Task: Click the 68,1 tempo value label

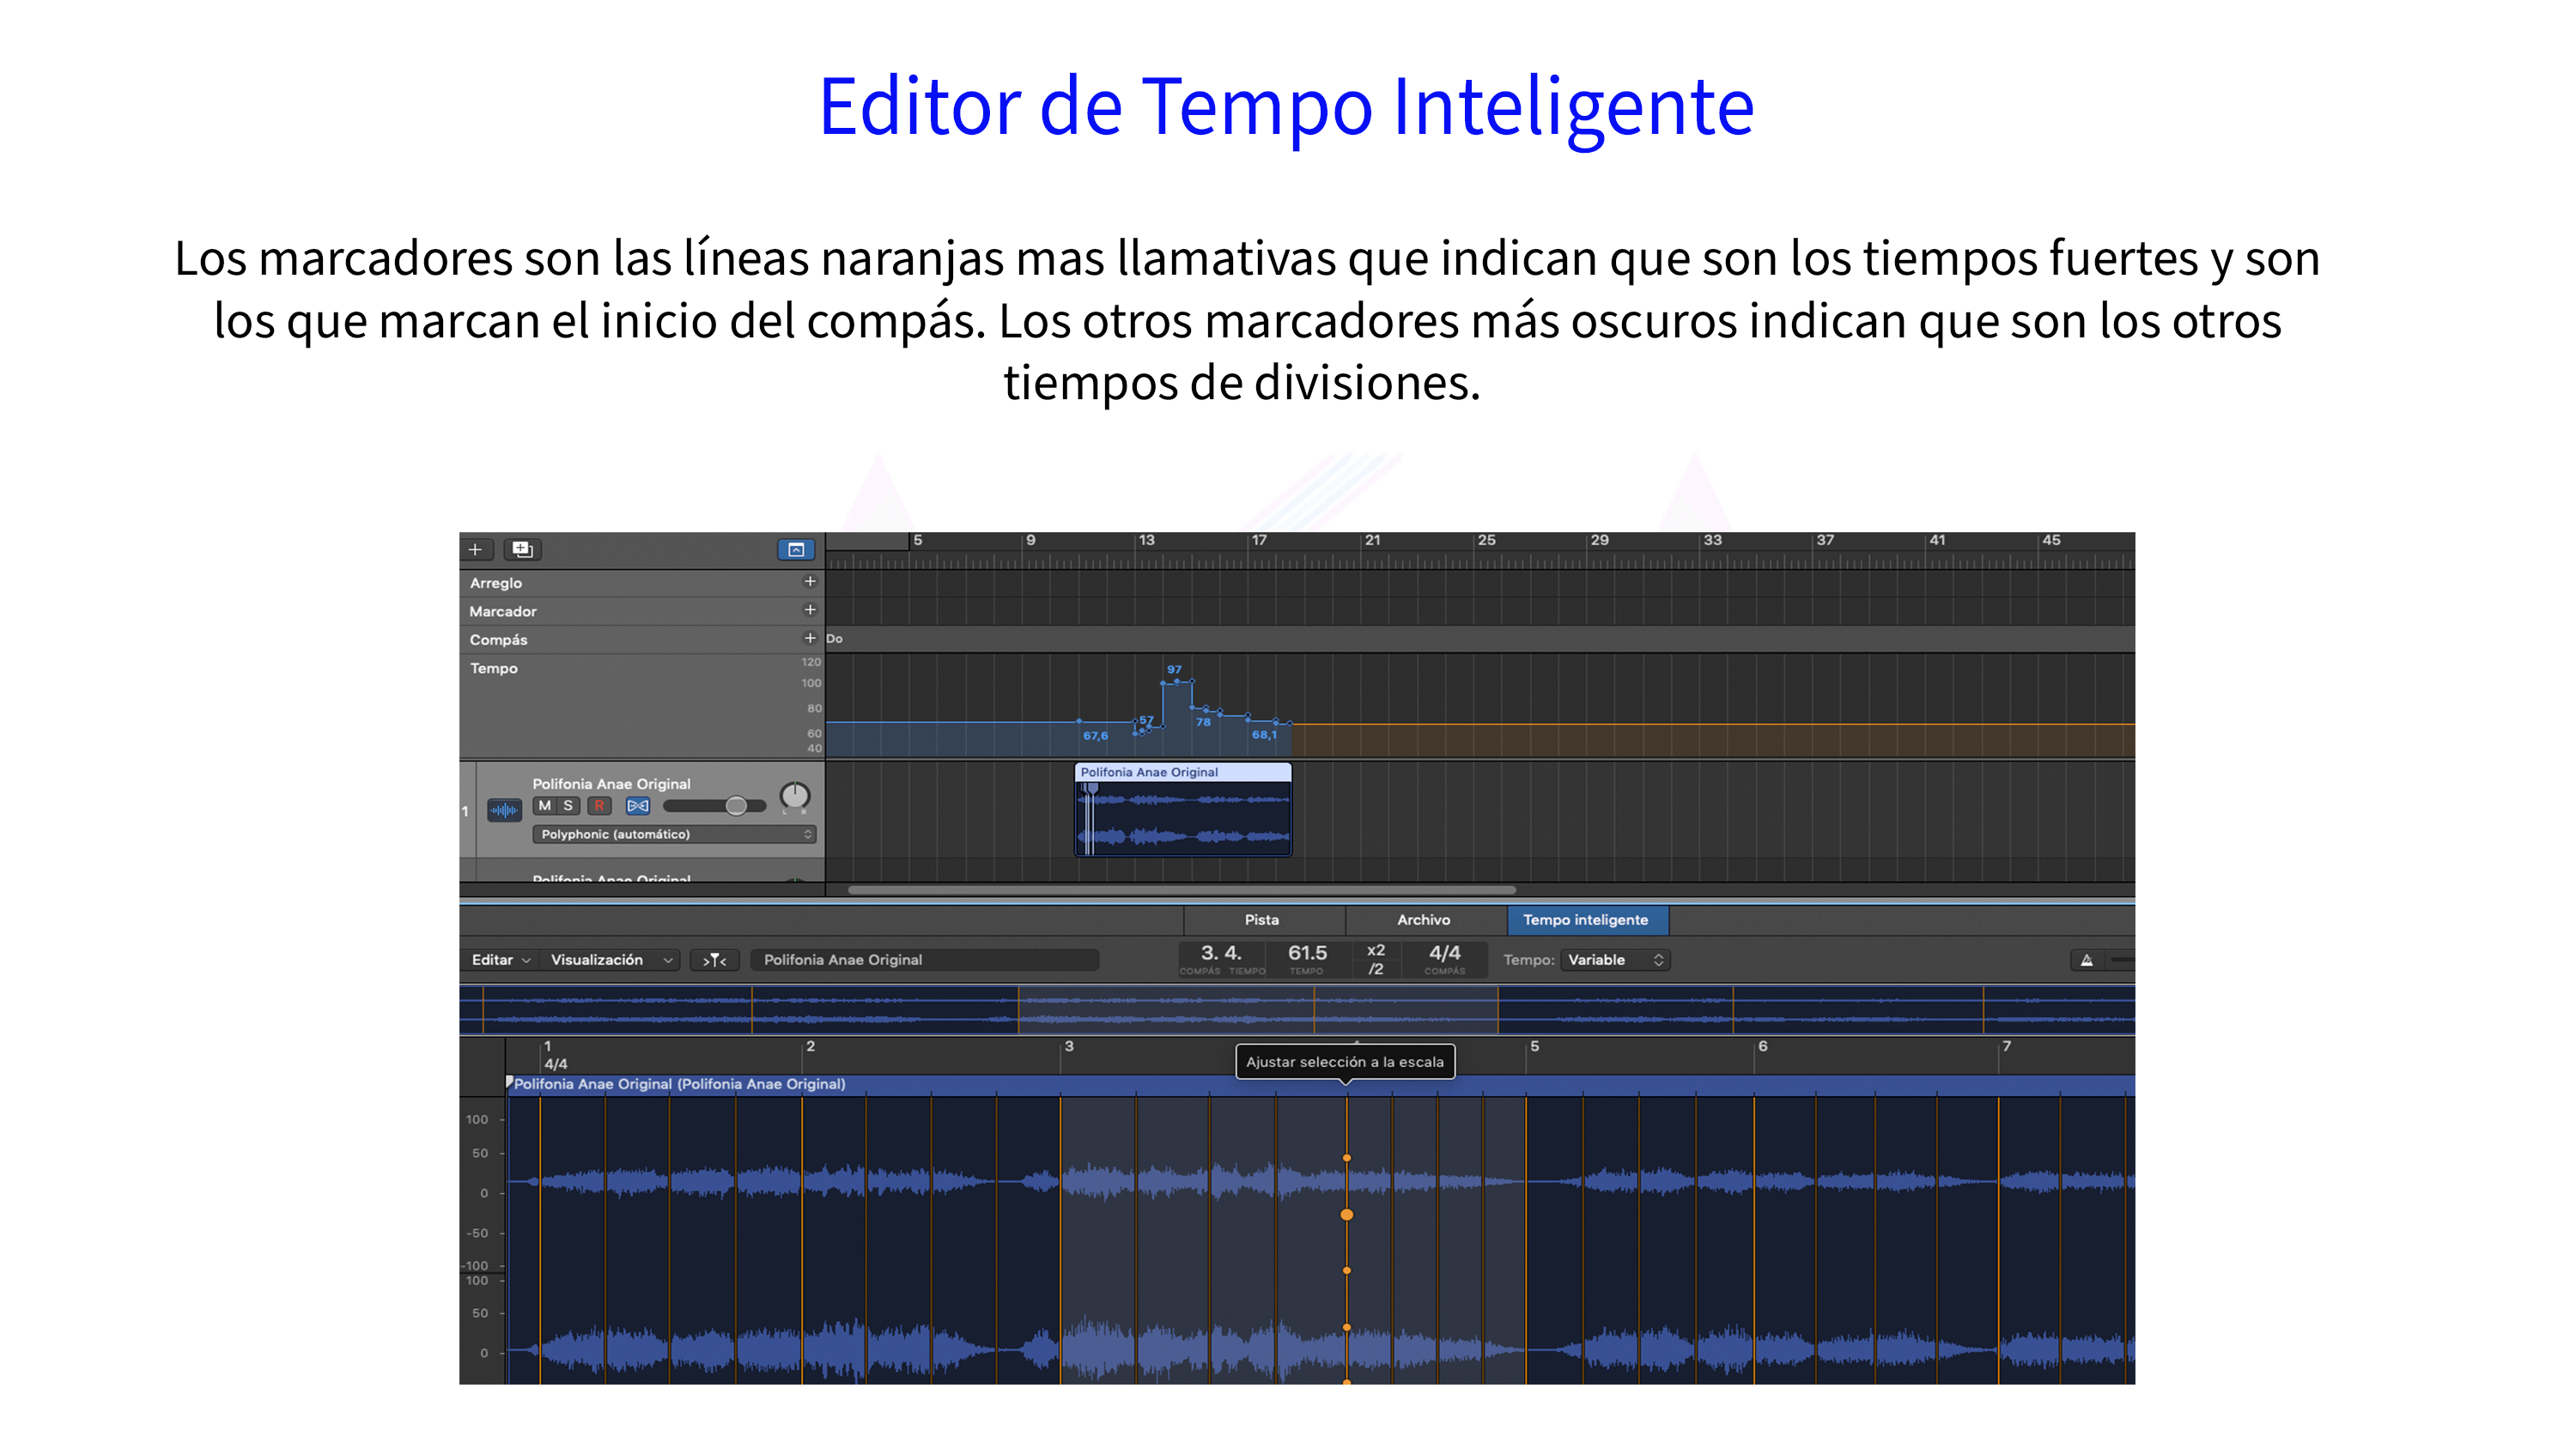Action: 1264,735
